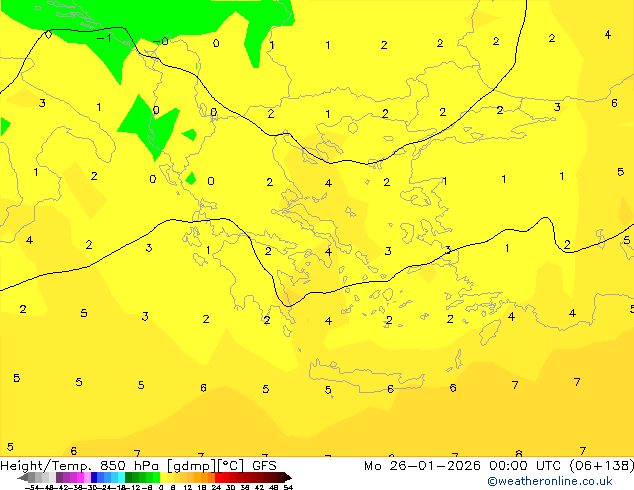Open the weatheronline.co.uk copyright link
This screenshot has height=490, width=634.
[x=549, y=481]
